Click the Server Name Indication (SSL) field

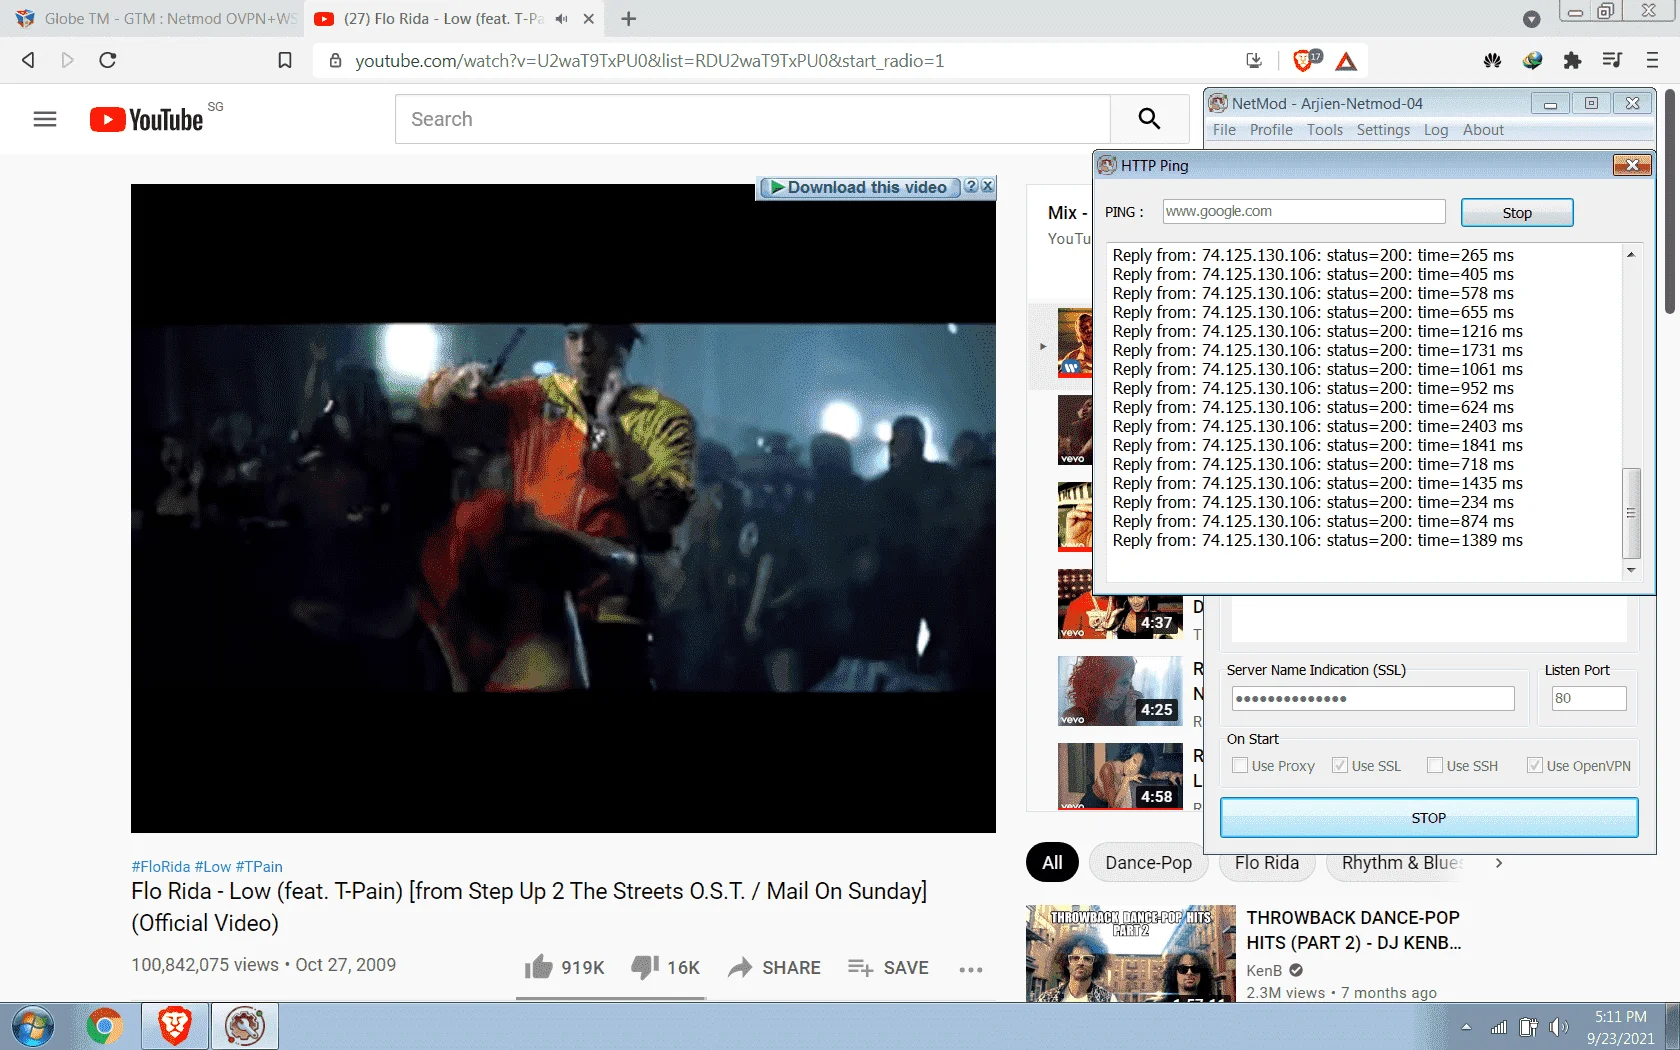click(1373, 698)
